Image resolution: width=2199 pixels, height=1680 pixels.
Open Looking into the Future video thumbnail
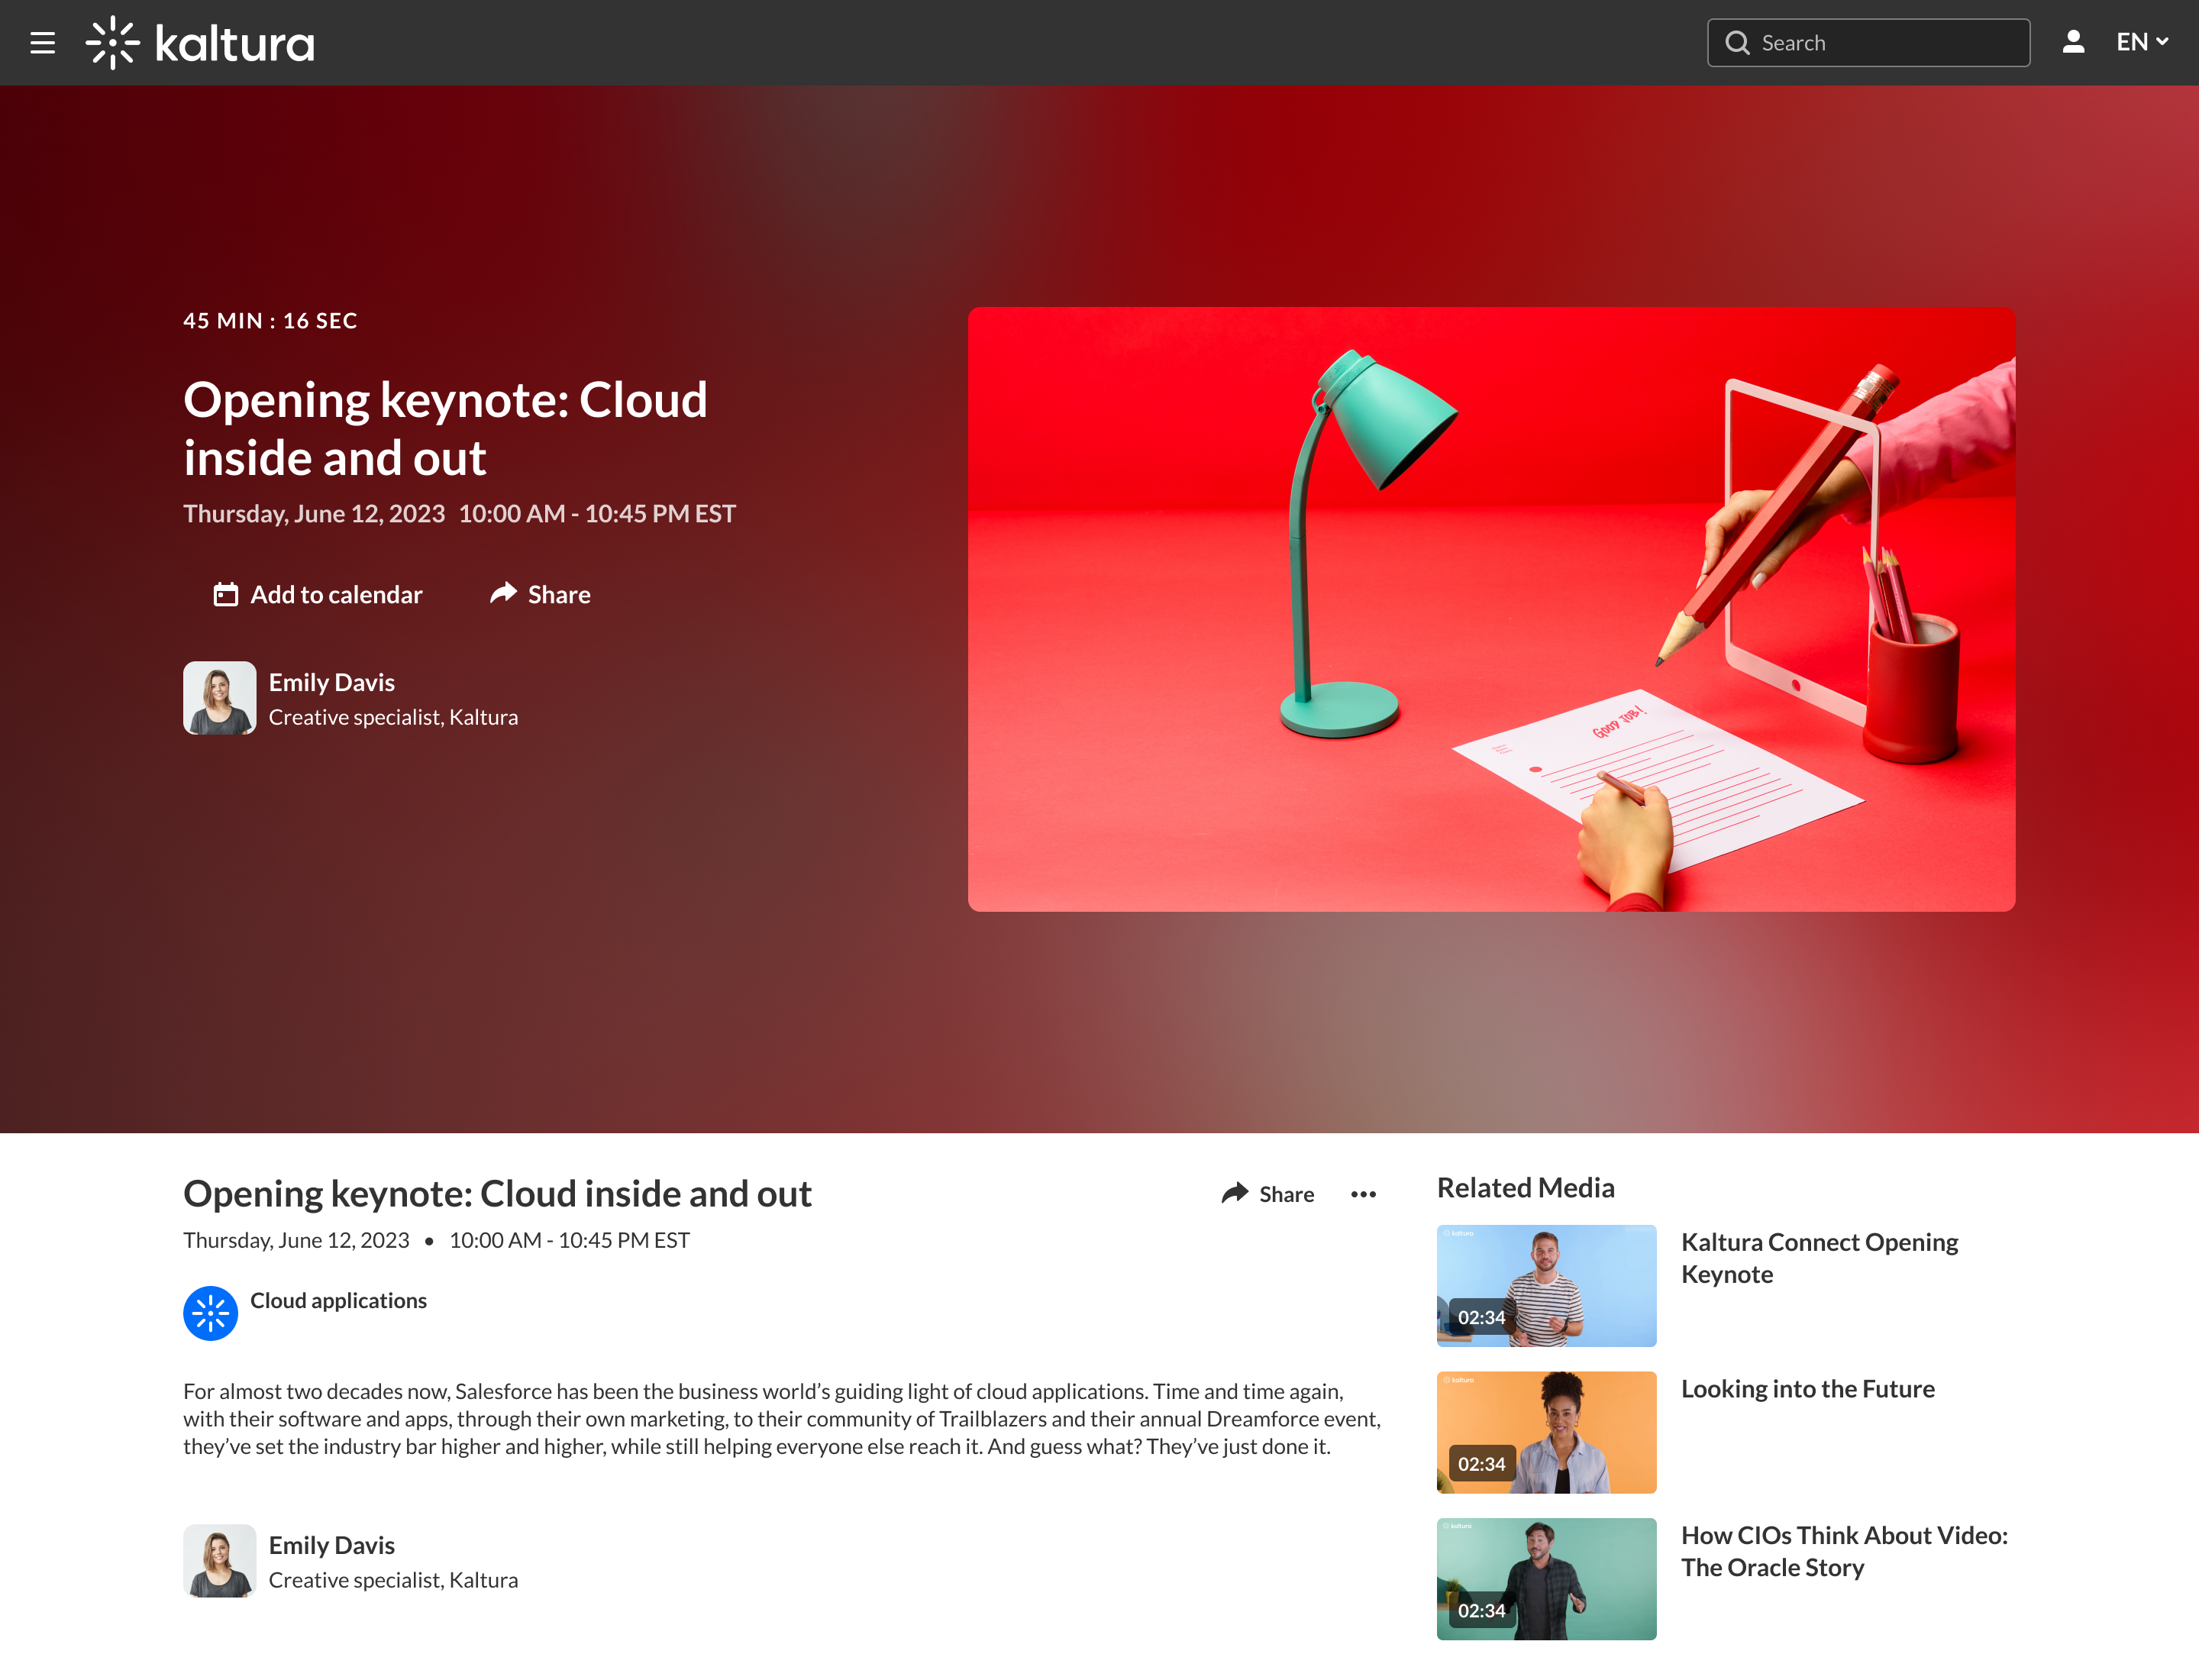pos(1546,1432)
